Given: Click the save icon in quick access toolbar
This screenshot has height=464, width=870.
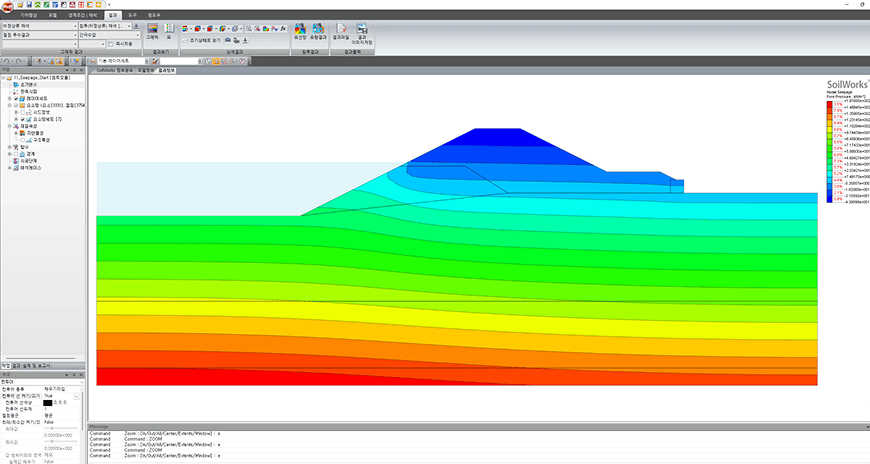Looking at the screenshot, I should (30, 4).
